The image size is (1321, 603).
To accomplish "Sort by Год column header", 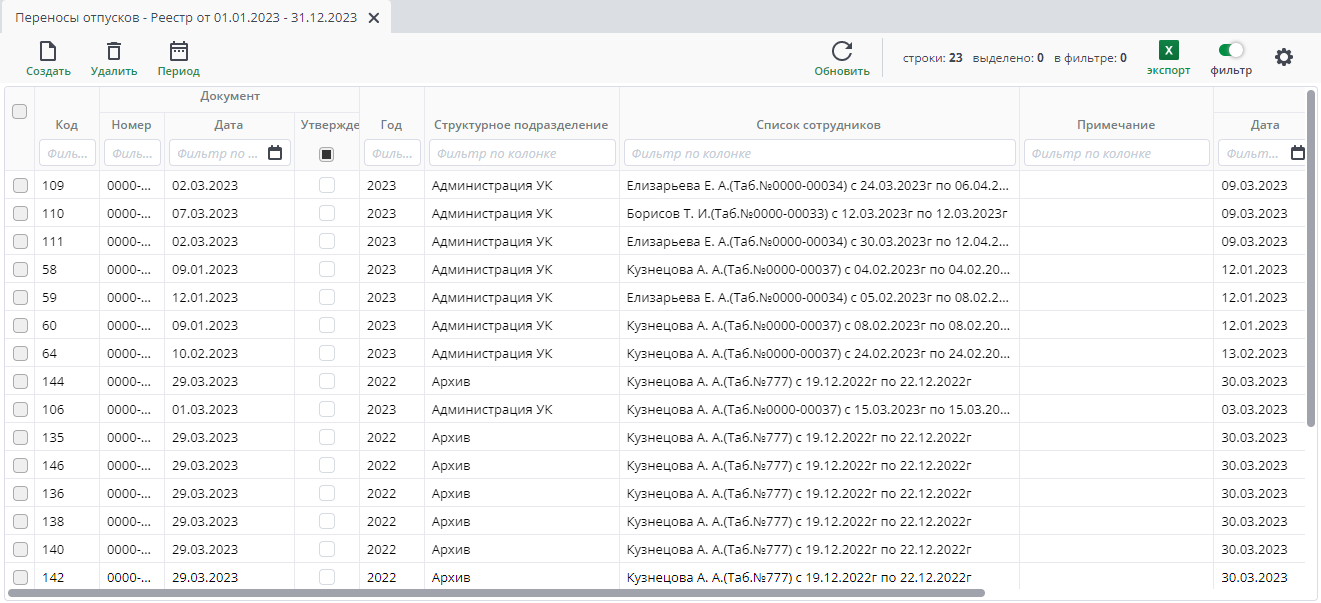I will coord(391,125).
